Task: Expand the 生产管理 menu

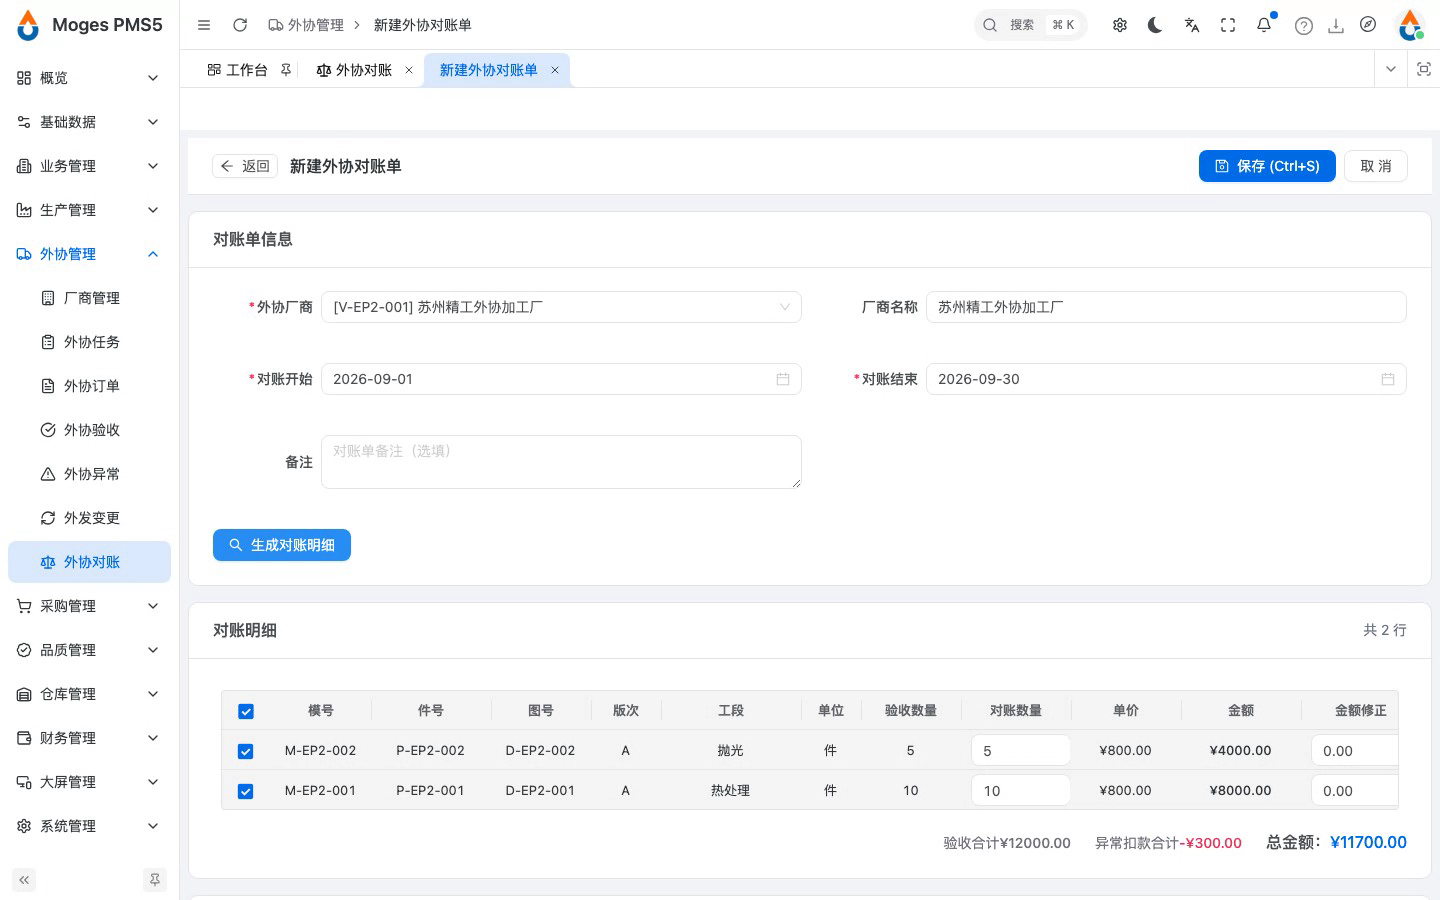Action: point(88,210)
